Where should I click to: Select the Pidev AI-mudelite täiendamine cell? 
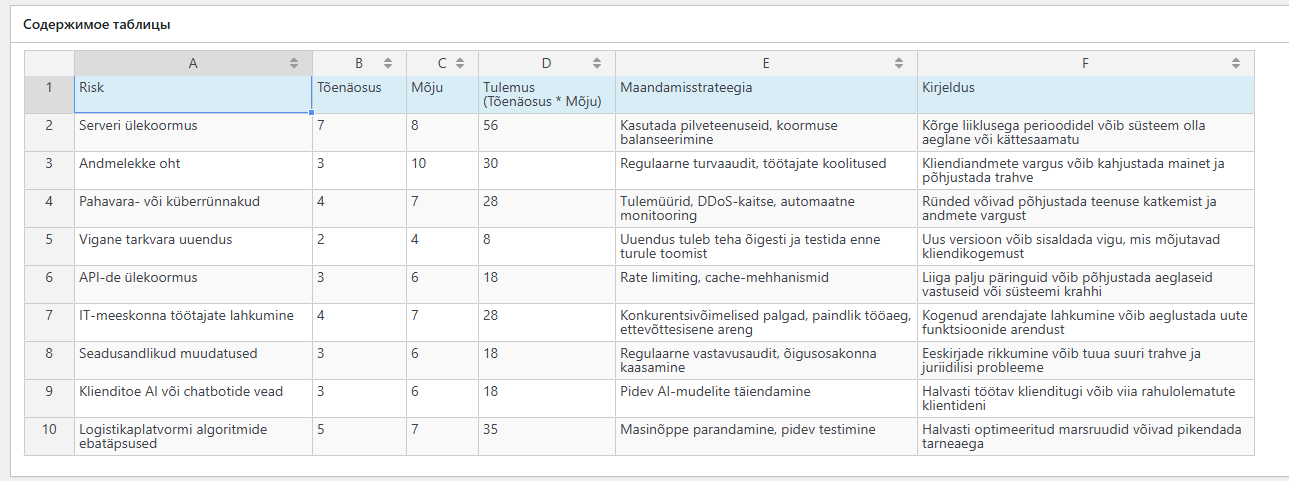[x=766, y=399]
